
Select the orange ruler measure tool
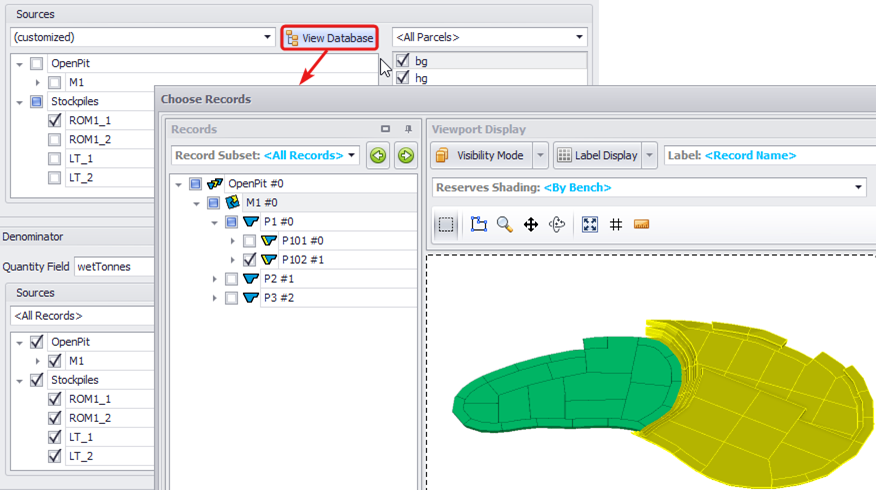coord(641,225)
